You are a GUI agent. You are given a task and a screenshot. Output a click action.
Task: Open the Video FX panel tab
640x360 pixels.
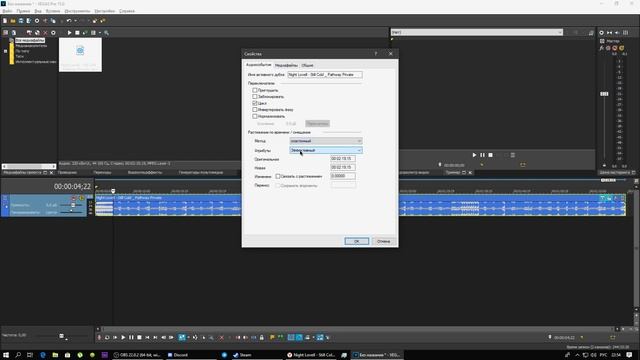pos(144,172)
